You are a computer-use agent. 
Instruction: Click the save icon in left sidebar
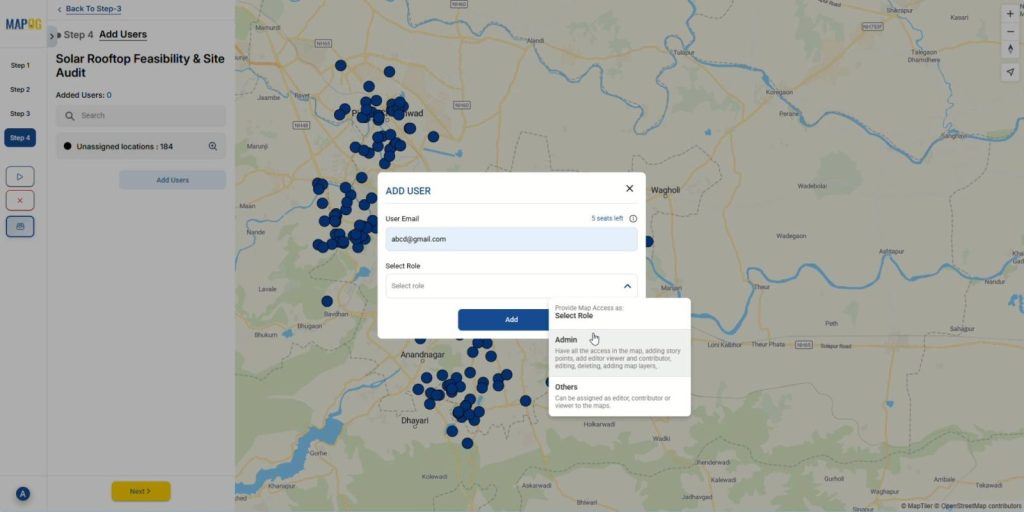[x=20, y=227]
